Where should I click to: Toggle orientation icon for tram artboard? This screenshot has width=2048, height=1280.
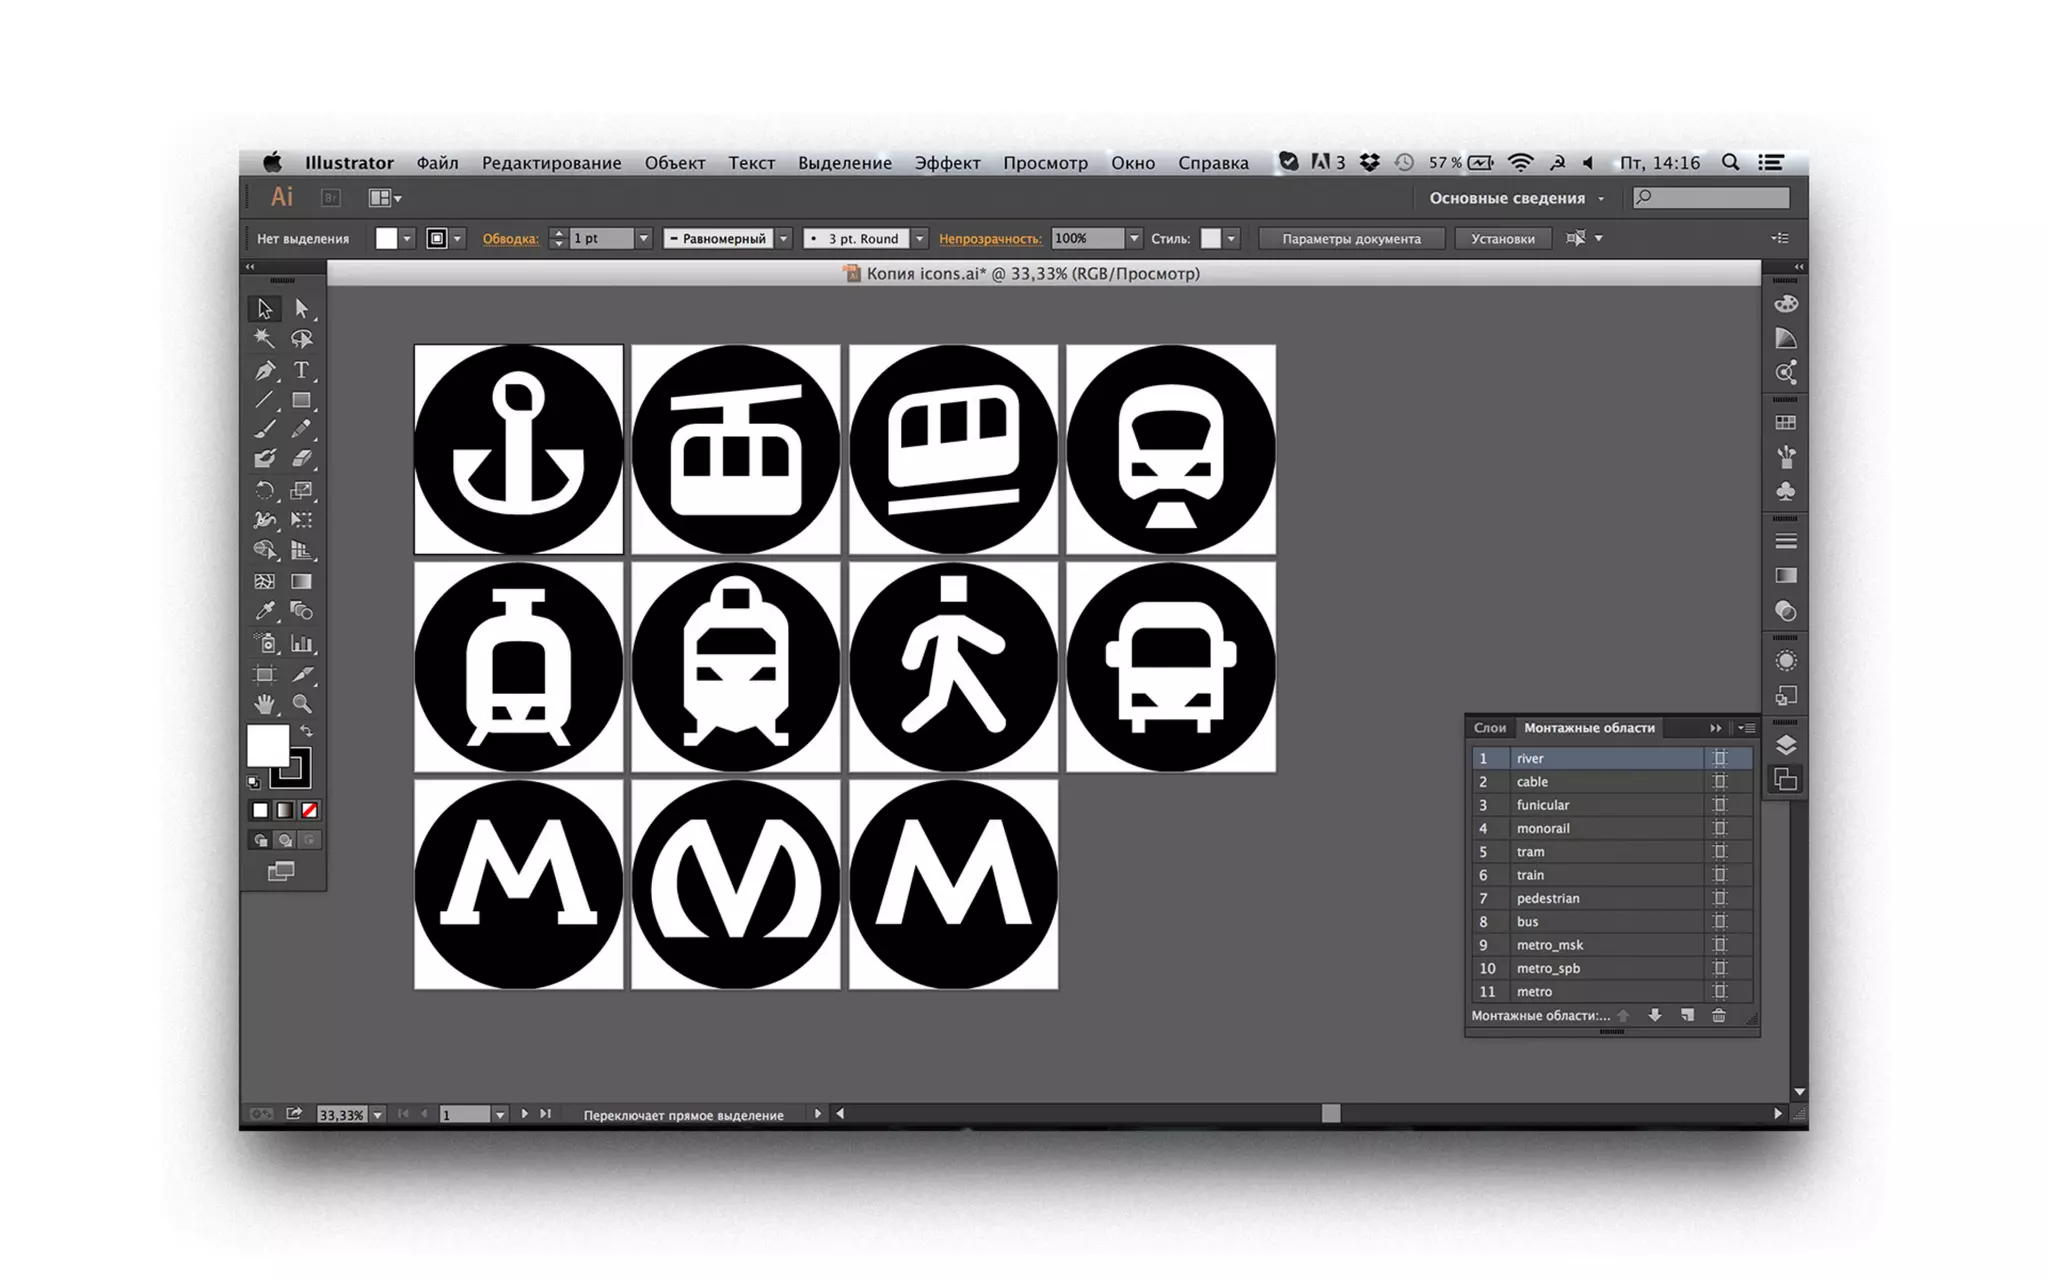(1719, 852)
